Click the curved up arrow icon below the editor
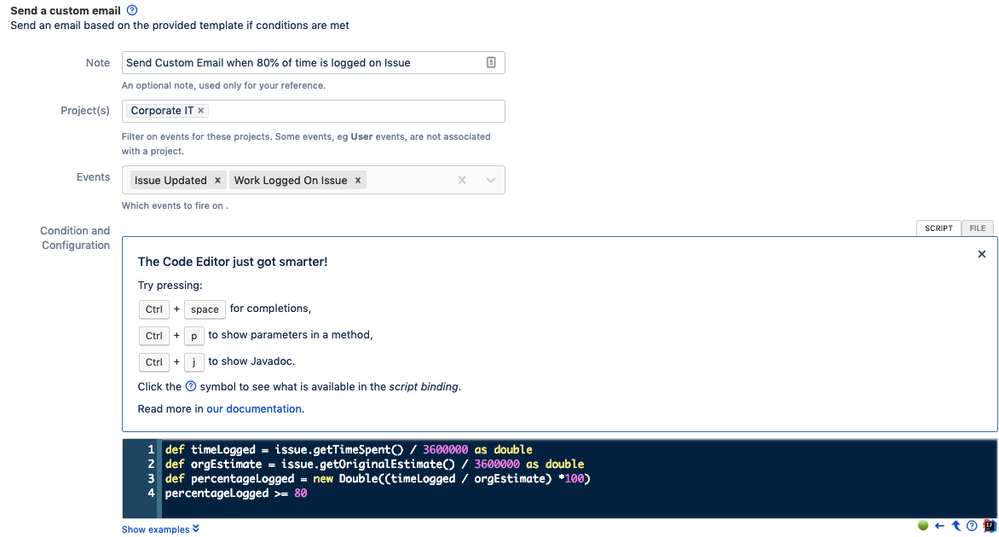999x537 pixels. click(x=956, y=526)
